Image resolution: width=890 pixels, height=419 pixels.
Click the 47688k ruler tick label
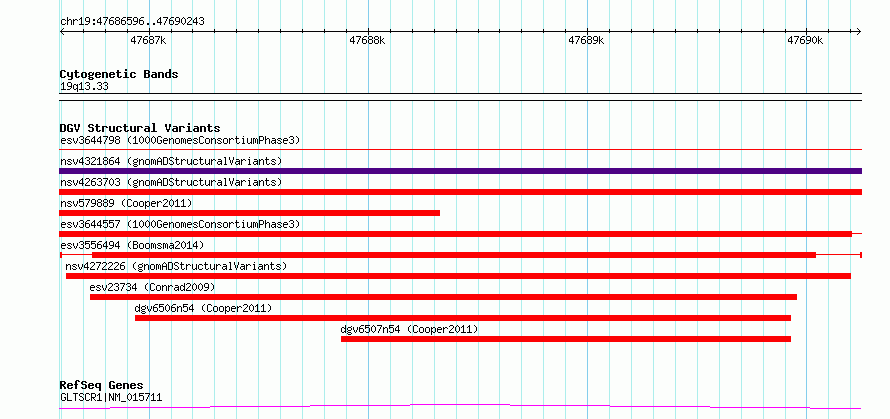[x=367, y=40]
